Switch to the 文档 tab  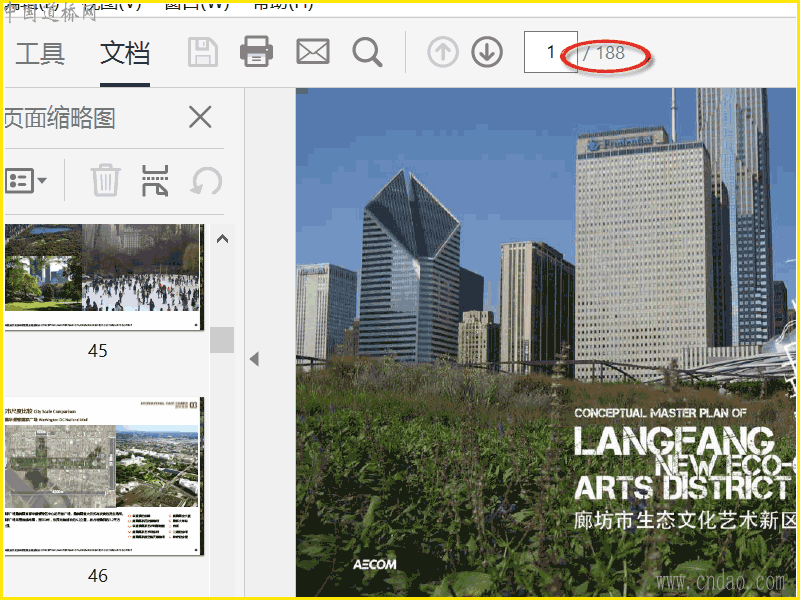[125, 54]
